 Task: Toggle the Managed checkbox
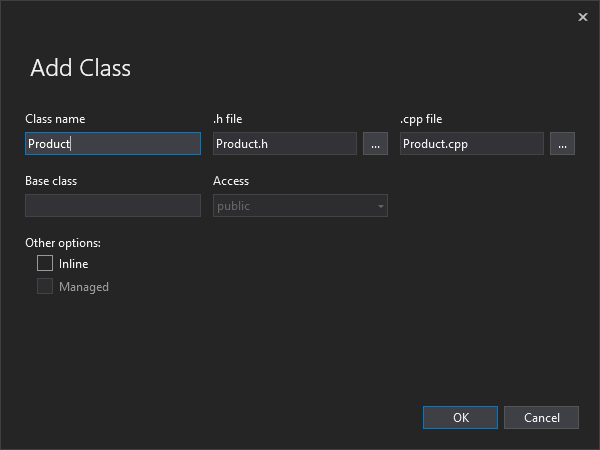tap(45, 286)
